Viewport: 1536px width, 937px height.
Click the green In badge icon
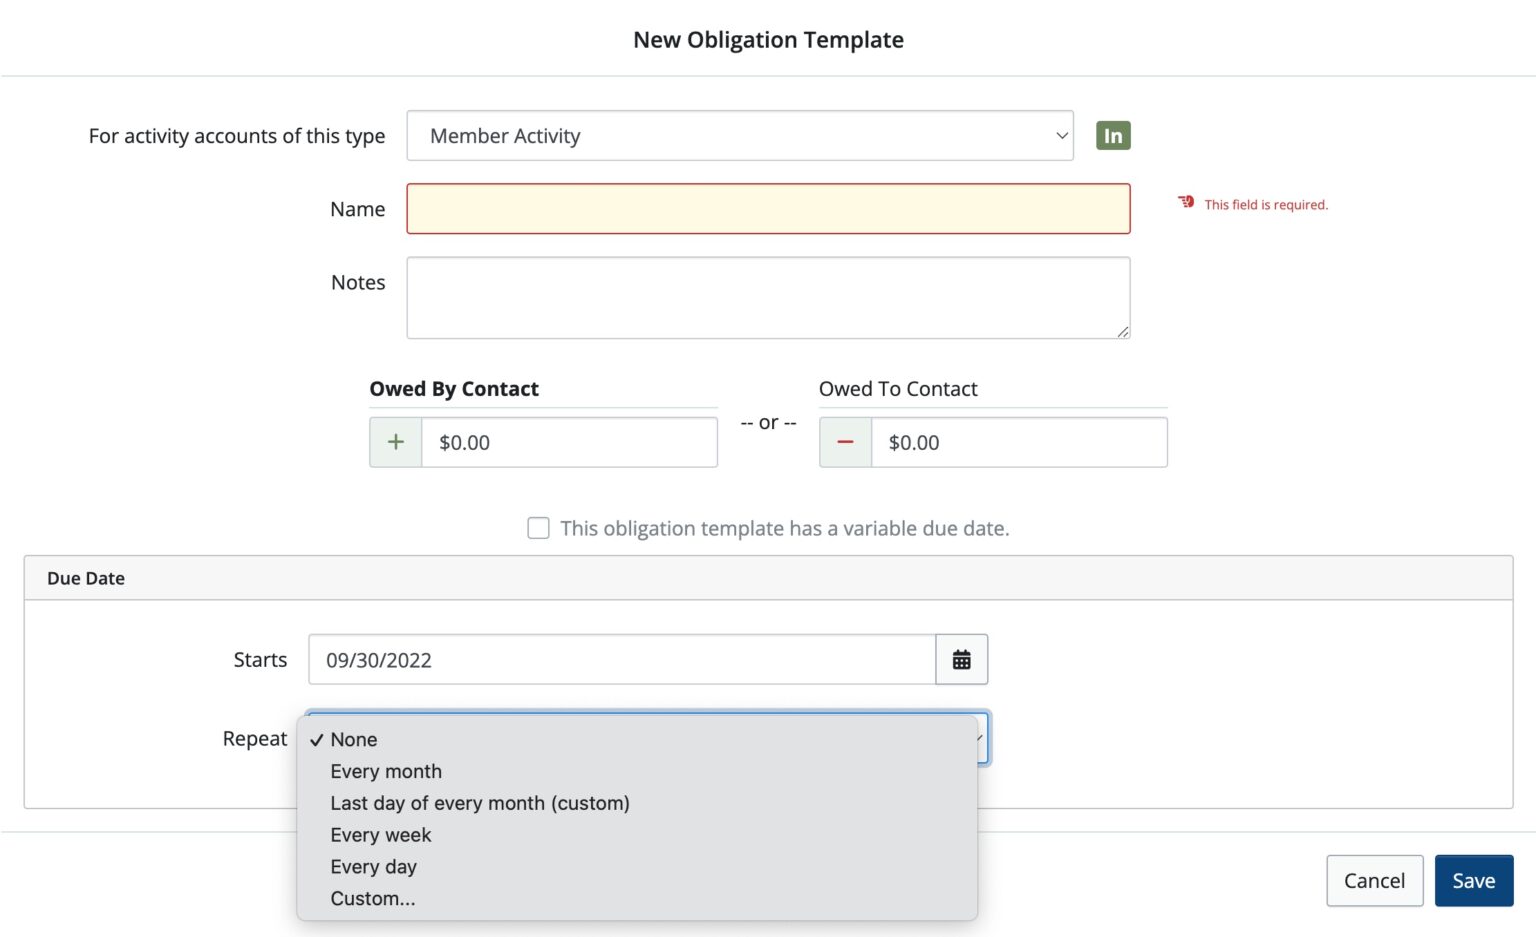tap(1112, 135)
